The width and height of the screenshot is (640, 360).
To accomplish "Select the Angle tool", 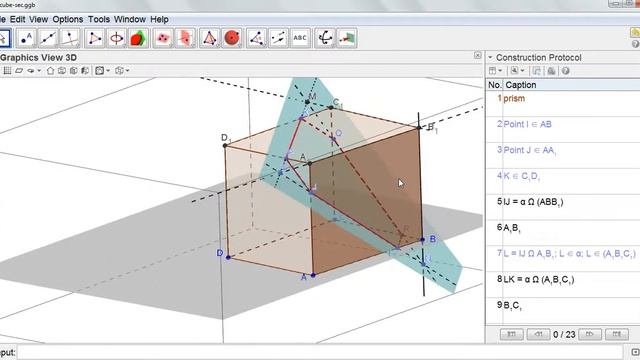I will 256,38.
